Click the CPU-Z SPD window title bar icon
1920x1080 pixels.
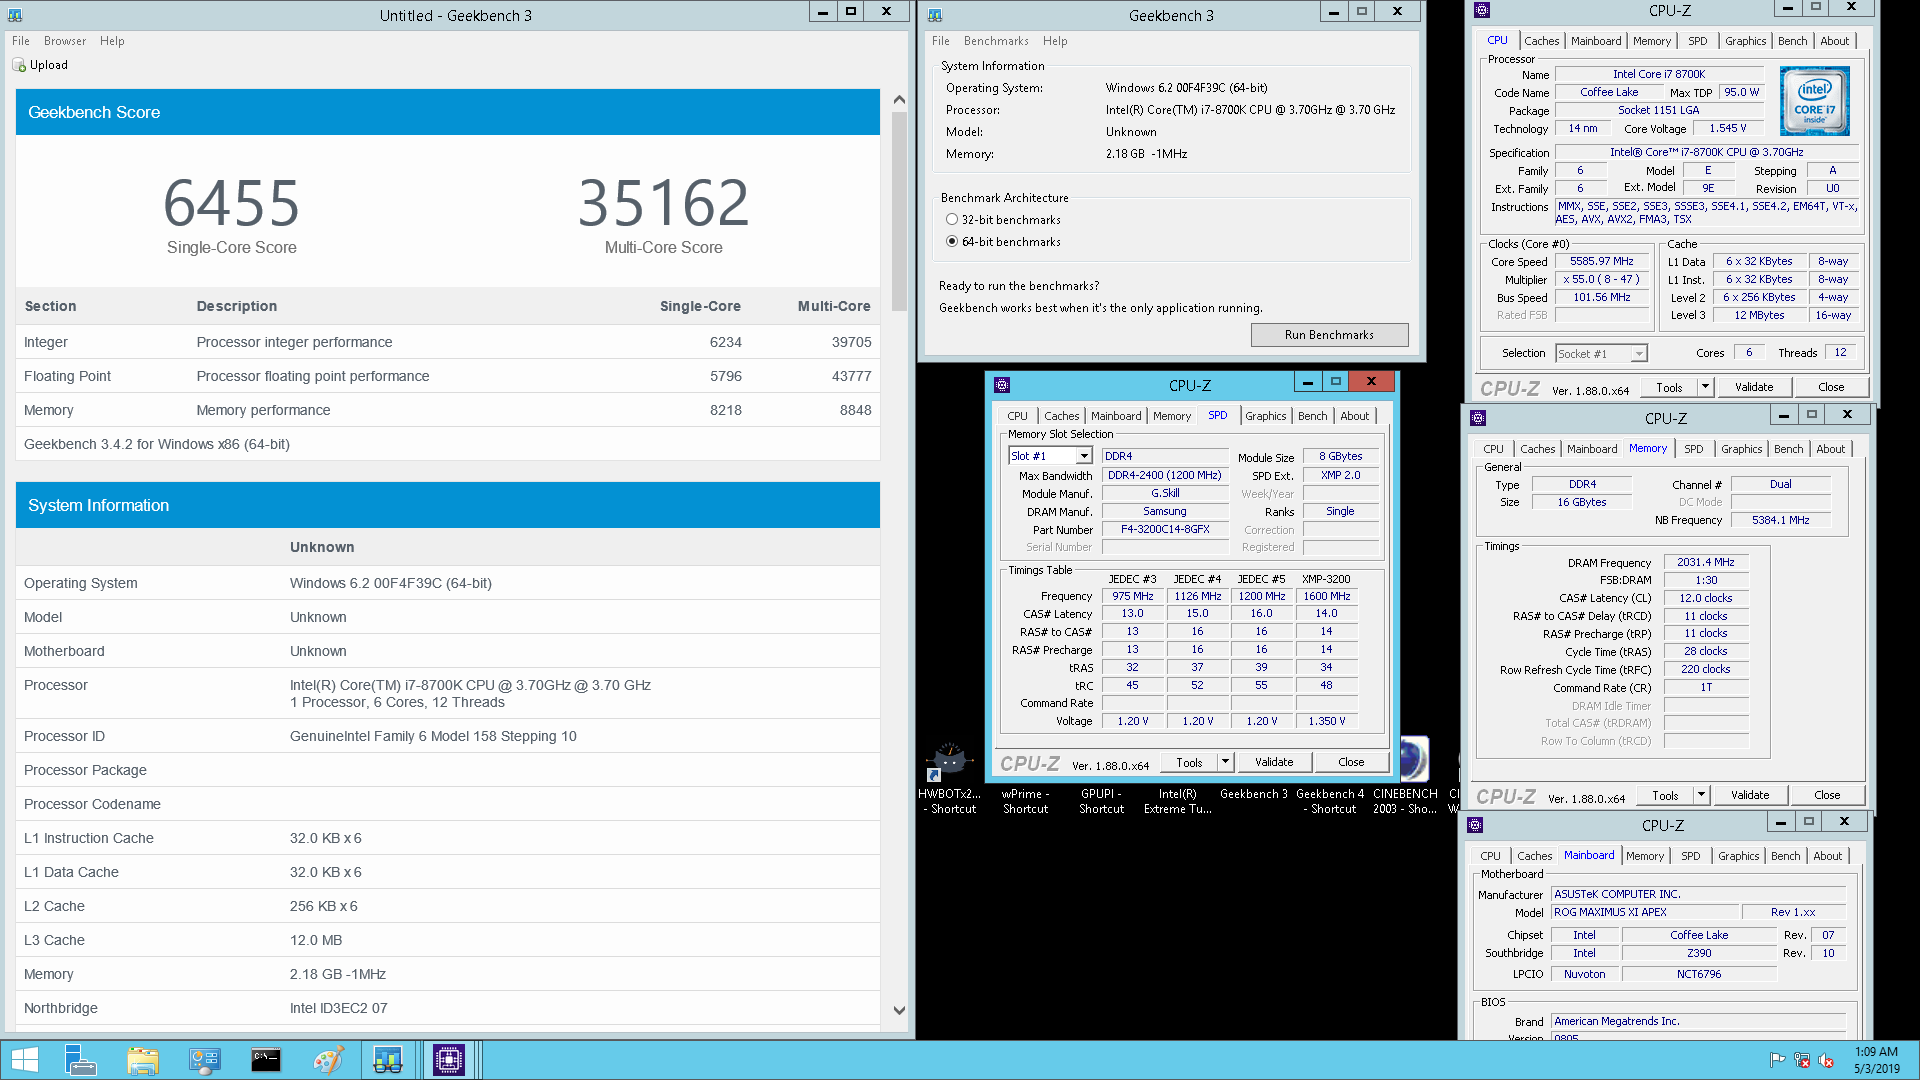click(1002, 385)
